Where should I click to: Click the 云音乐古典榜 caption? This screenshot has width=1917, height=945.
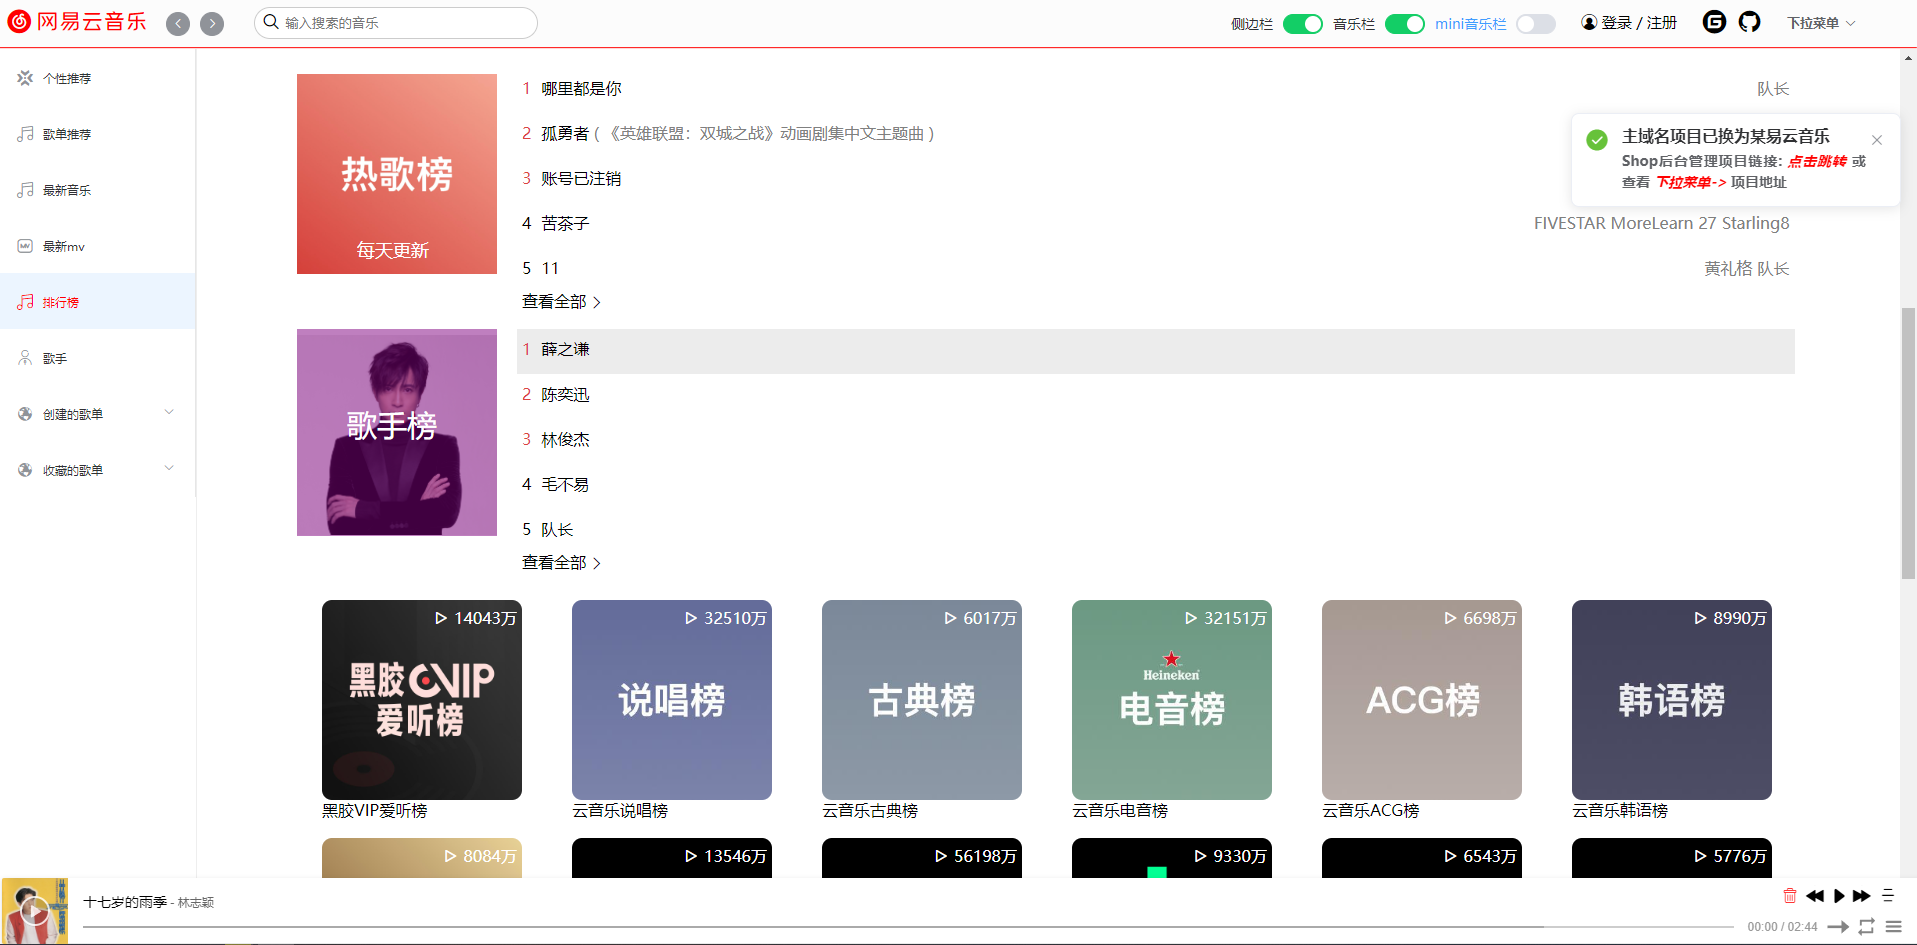(x=870, y=811)
